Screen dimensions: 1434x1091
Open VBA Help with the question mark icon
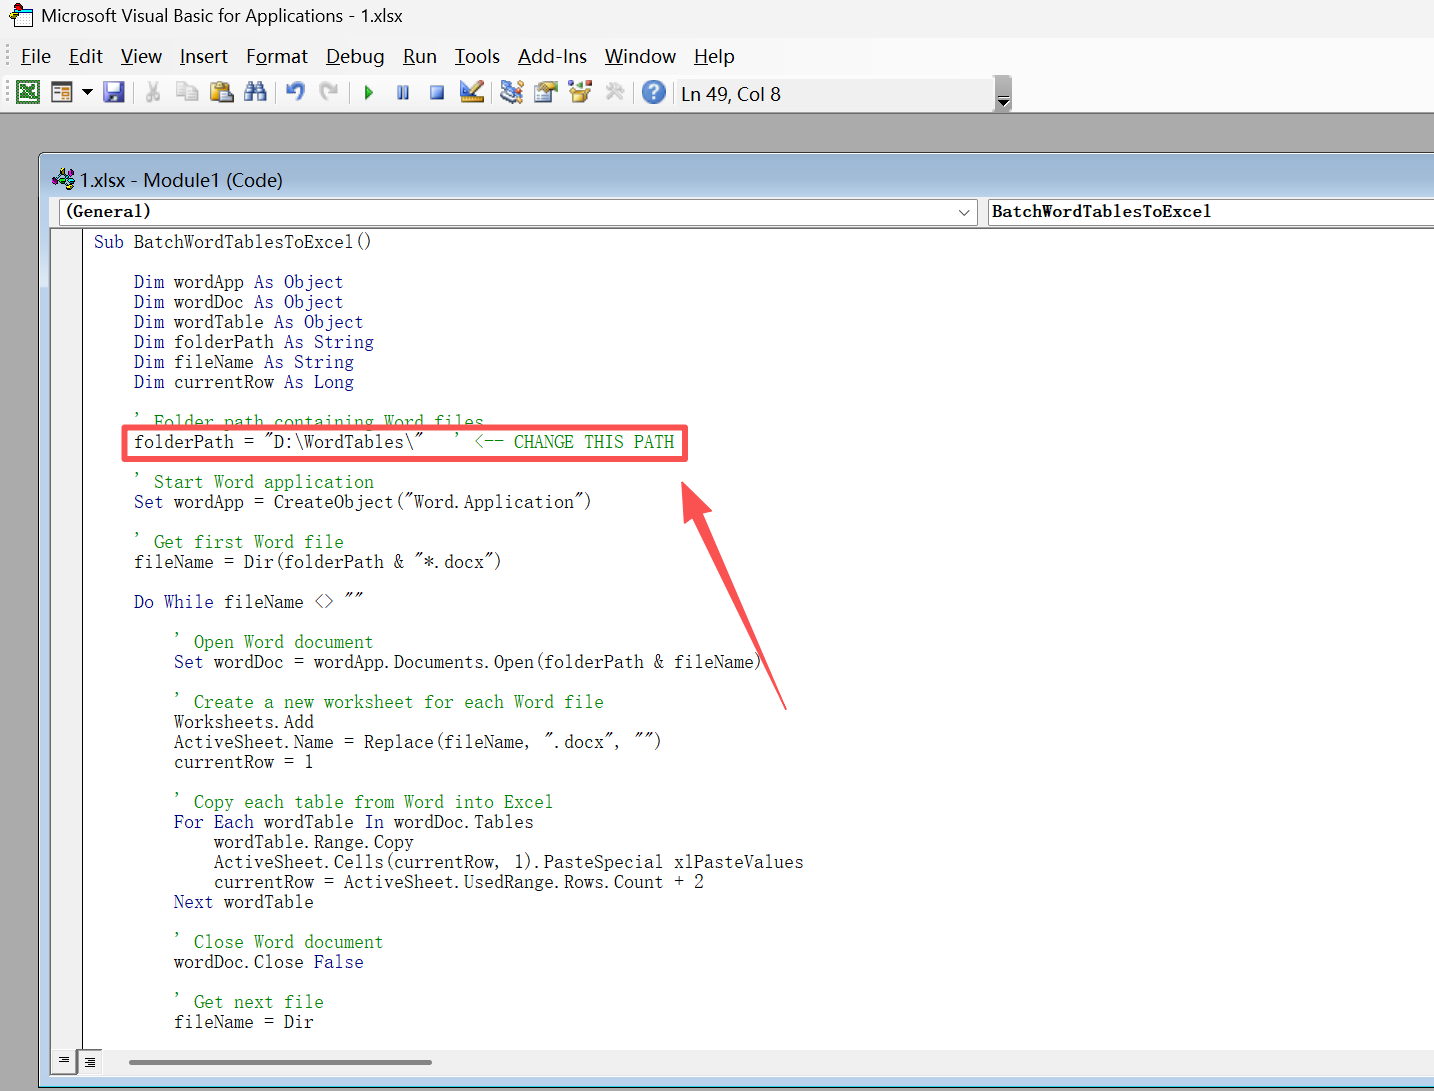tap(653, 92)
